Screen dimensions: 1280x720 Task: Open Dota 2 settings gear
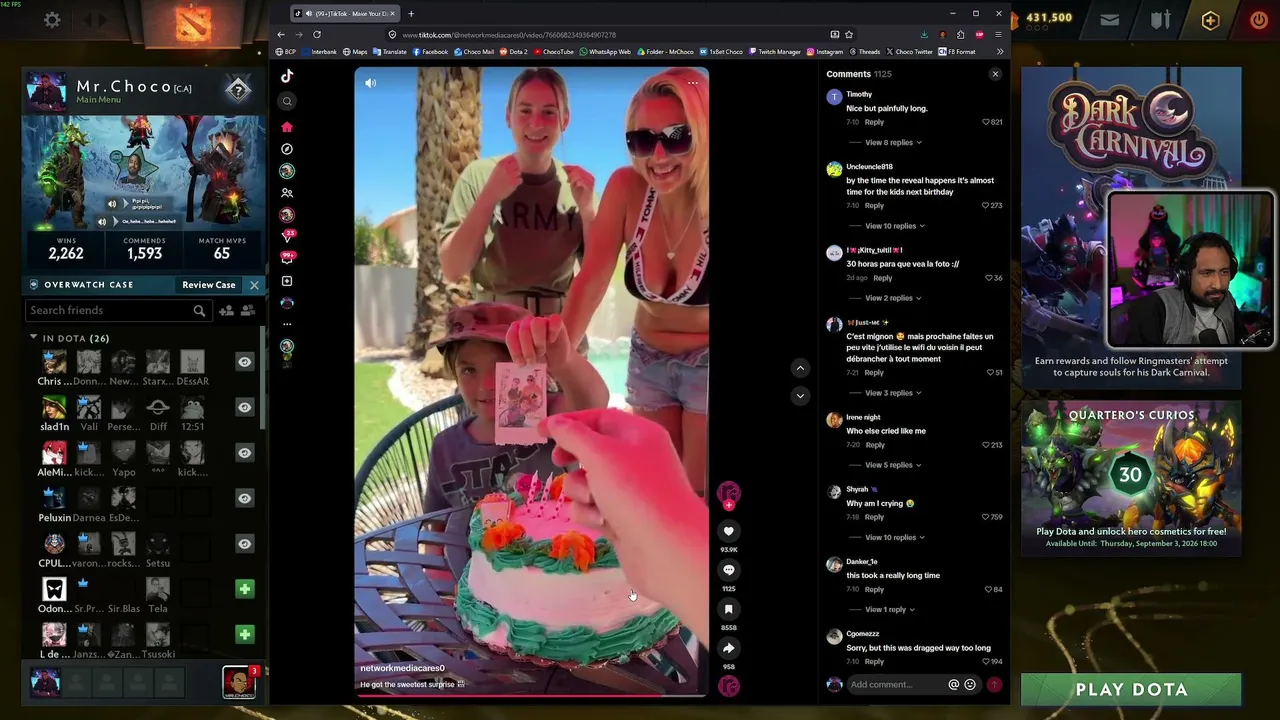coord(52,20)
